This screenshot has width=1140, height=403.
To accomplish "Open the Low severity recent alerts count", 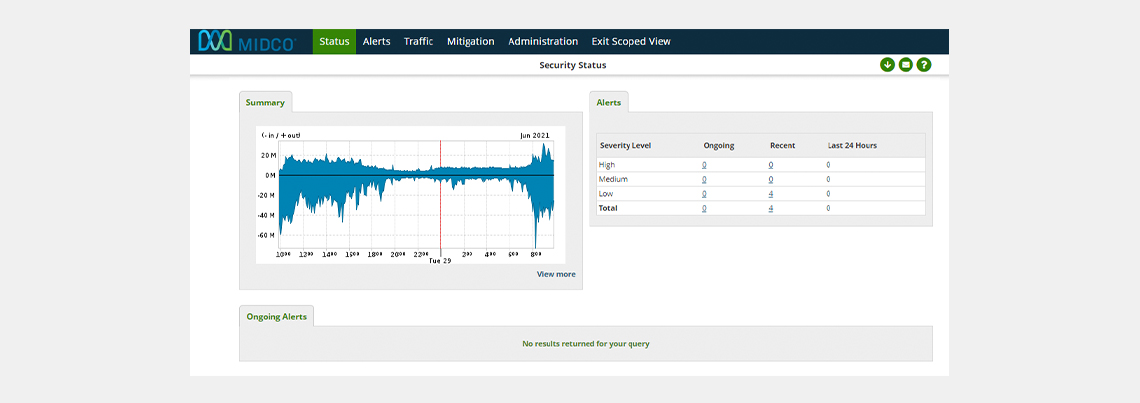I will coord(771,194).
